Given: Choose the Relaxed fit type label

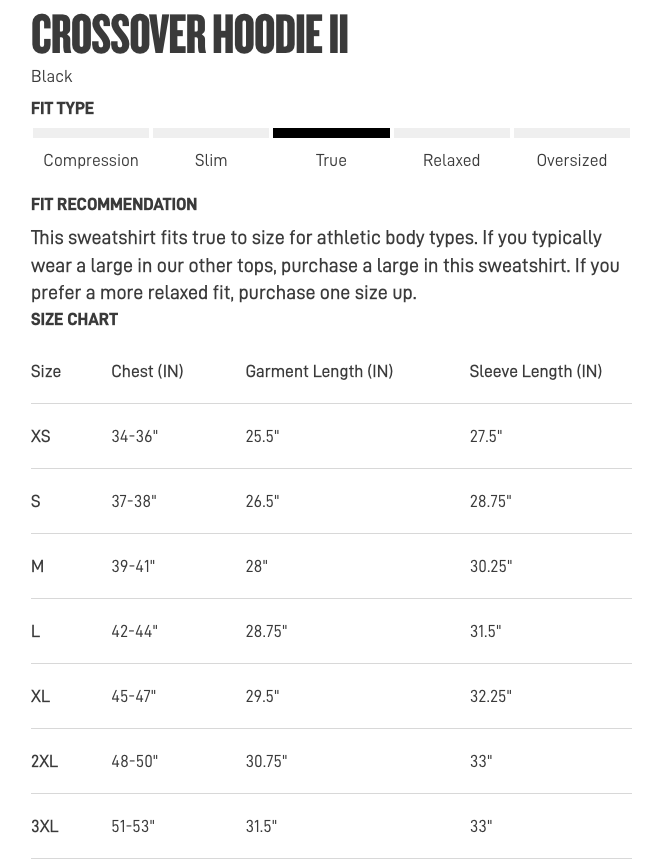Looking at the screenshot, I should (x=451, y=161).
